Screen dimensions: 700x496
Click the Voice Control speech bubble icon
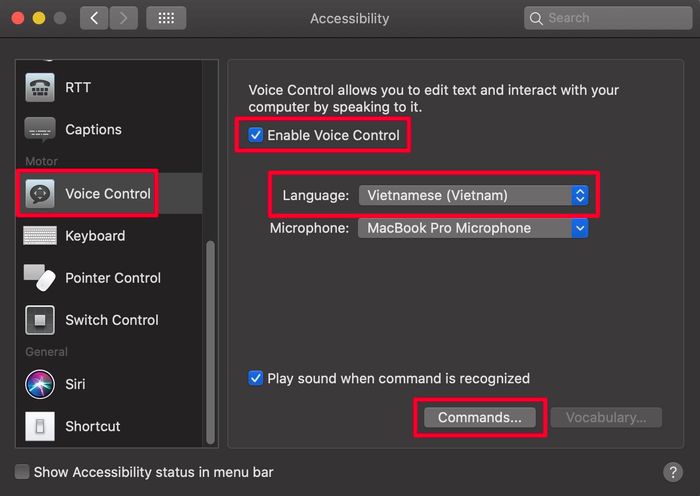coord(40,194)
